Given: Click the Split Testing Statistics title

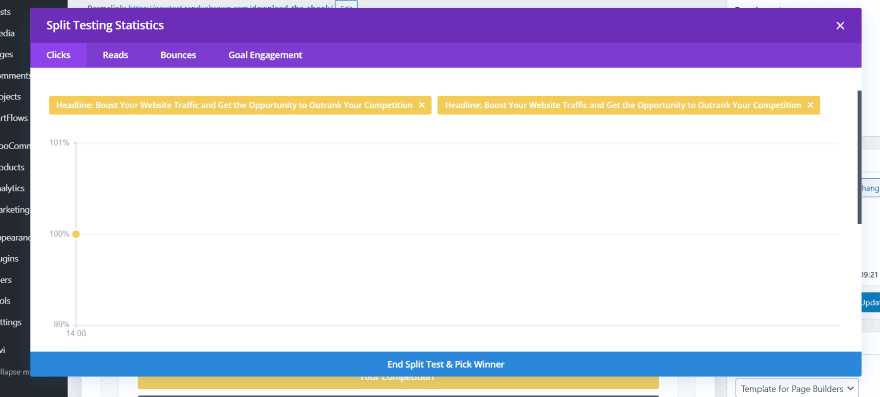Looking at the screenshot, I should (x=105, y=25).
